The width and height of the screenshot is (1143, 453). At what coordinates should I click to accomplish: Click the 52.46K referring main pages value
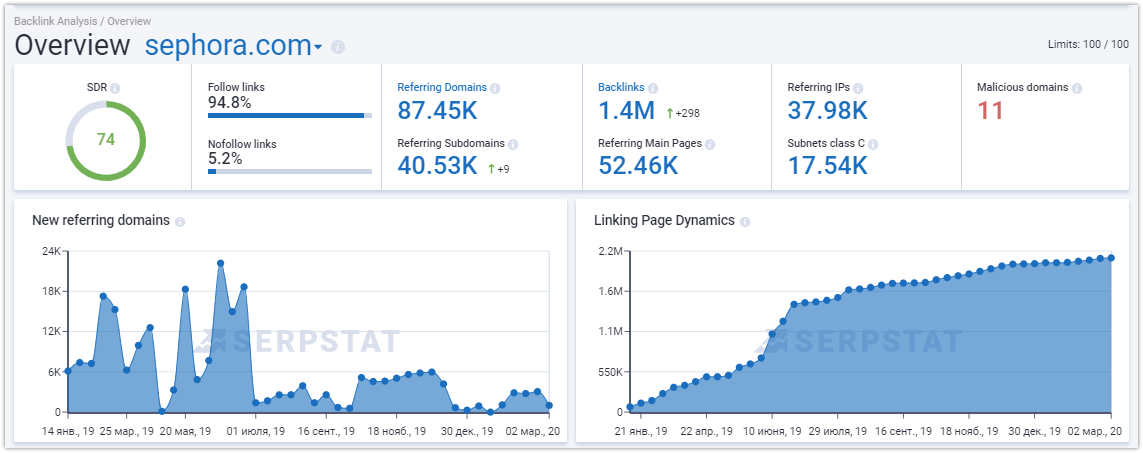638,166
